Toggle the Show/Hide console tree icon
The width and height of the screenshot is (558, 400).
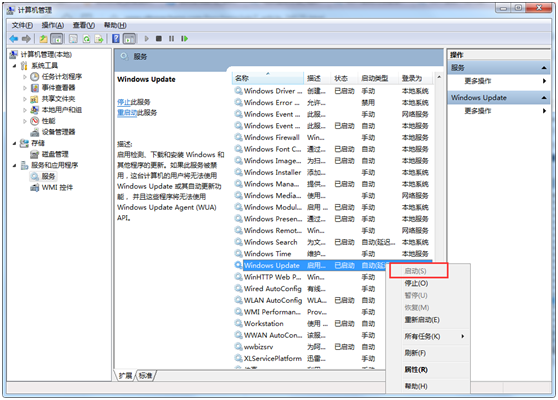[x=57, y=38]
